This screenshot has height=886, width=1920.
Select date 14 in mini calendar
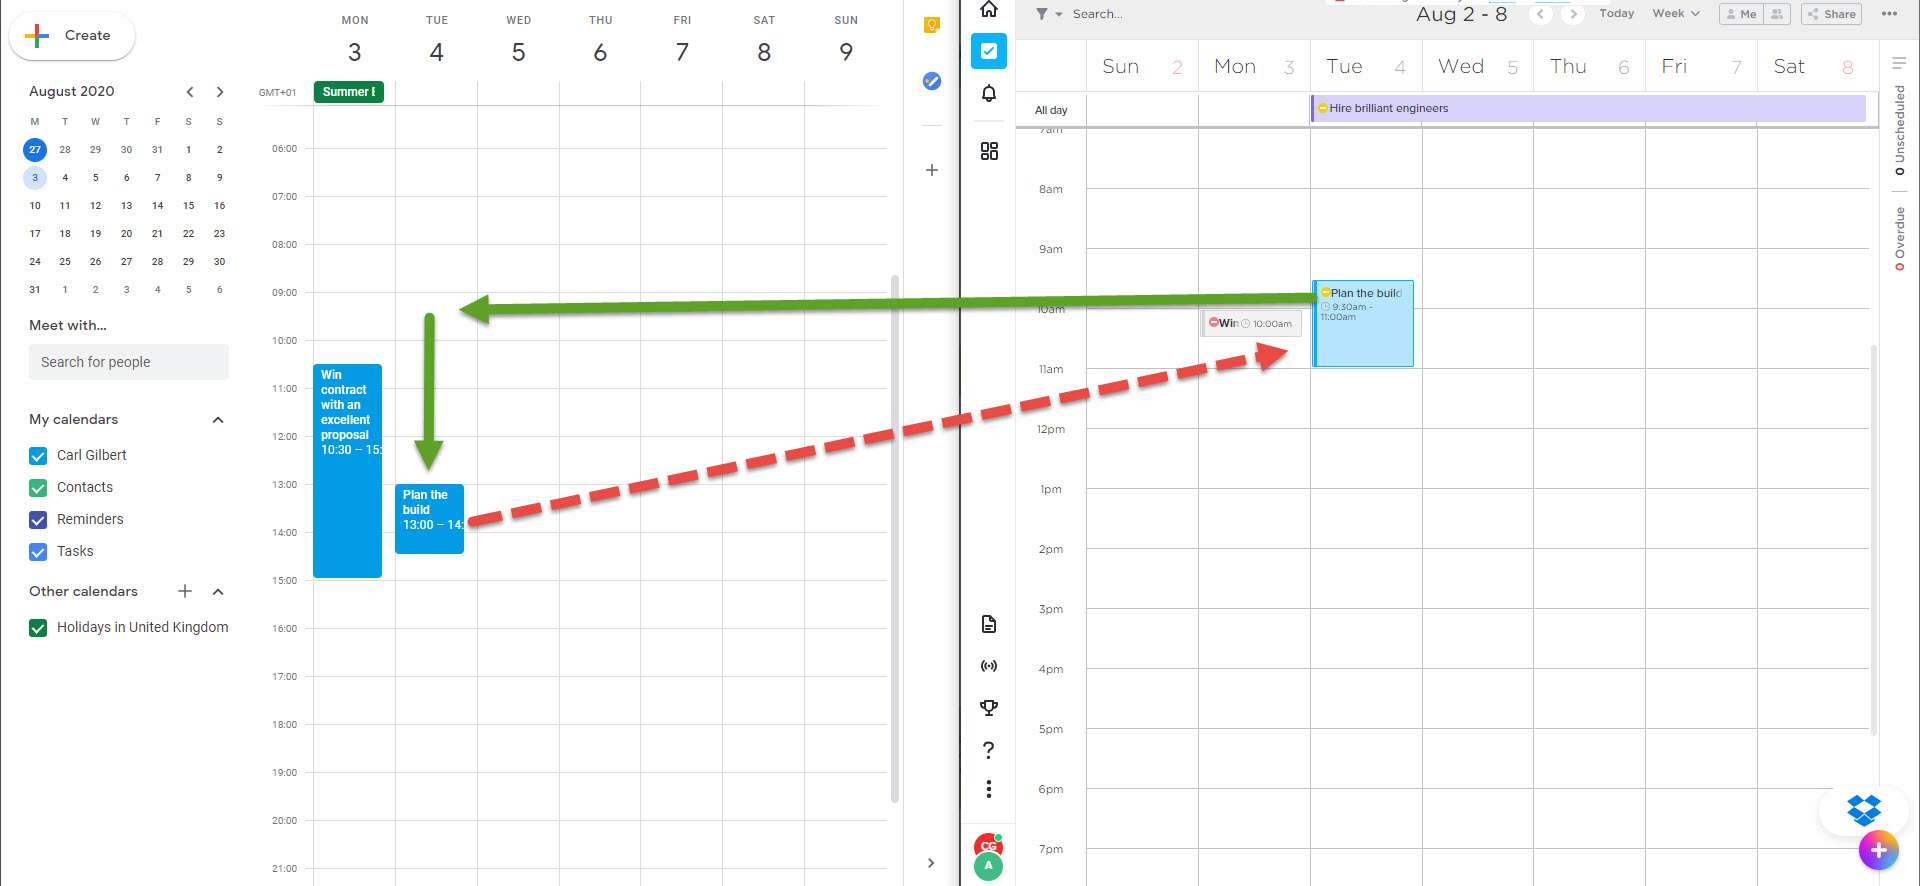pyautogui.click(x=157, y=206)
